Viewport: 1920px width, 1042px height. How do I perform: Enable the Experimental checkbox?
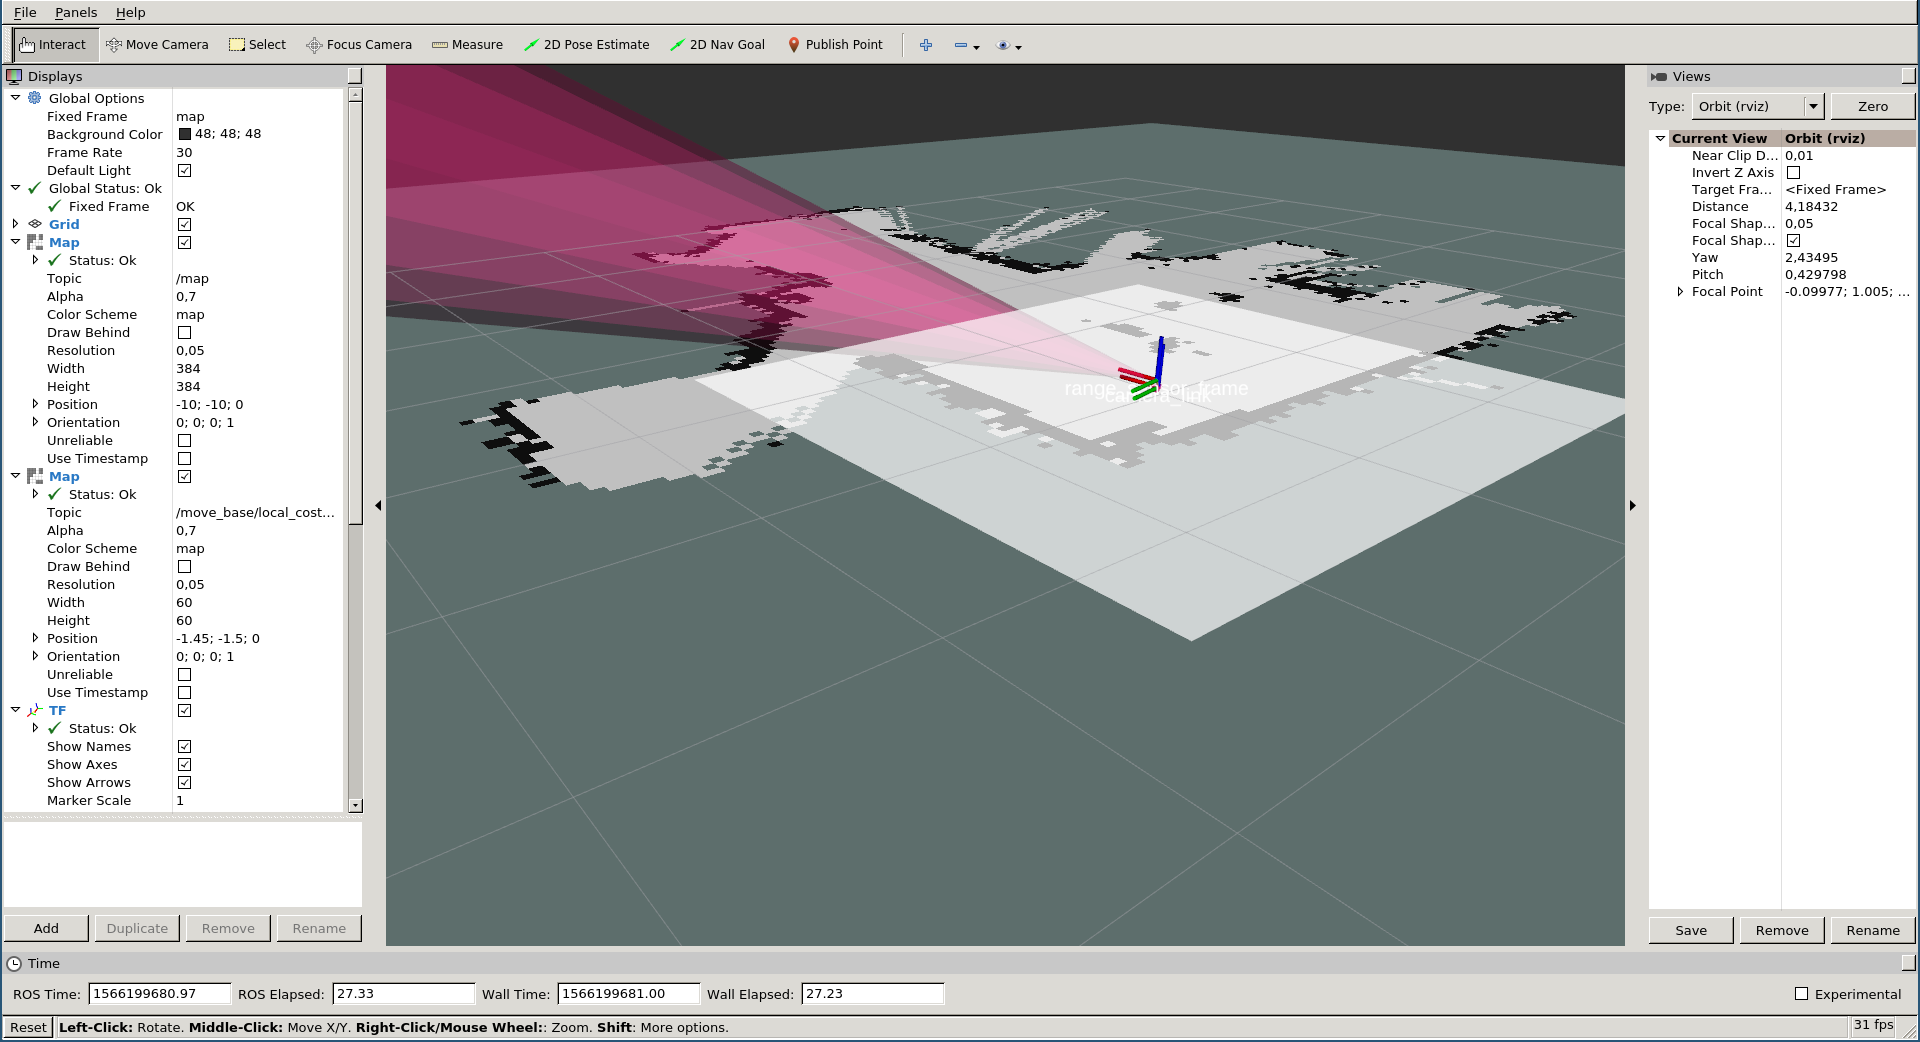point(1802,994)
